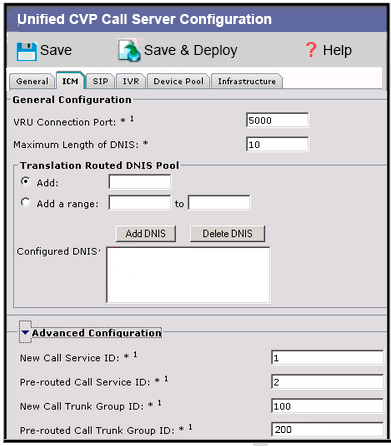Switch to the General tab
This screenshot has height=446, width=391.
tap(32, 81)
